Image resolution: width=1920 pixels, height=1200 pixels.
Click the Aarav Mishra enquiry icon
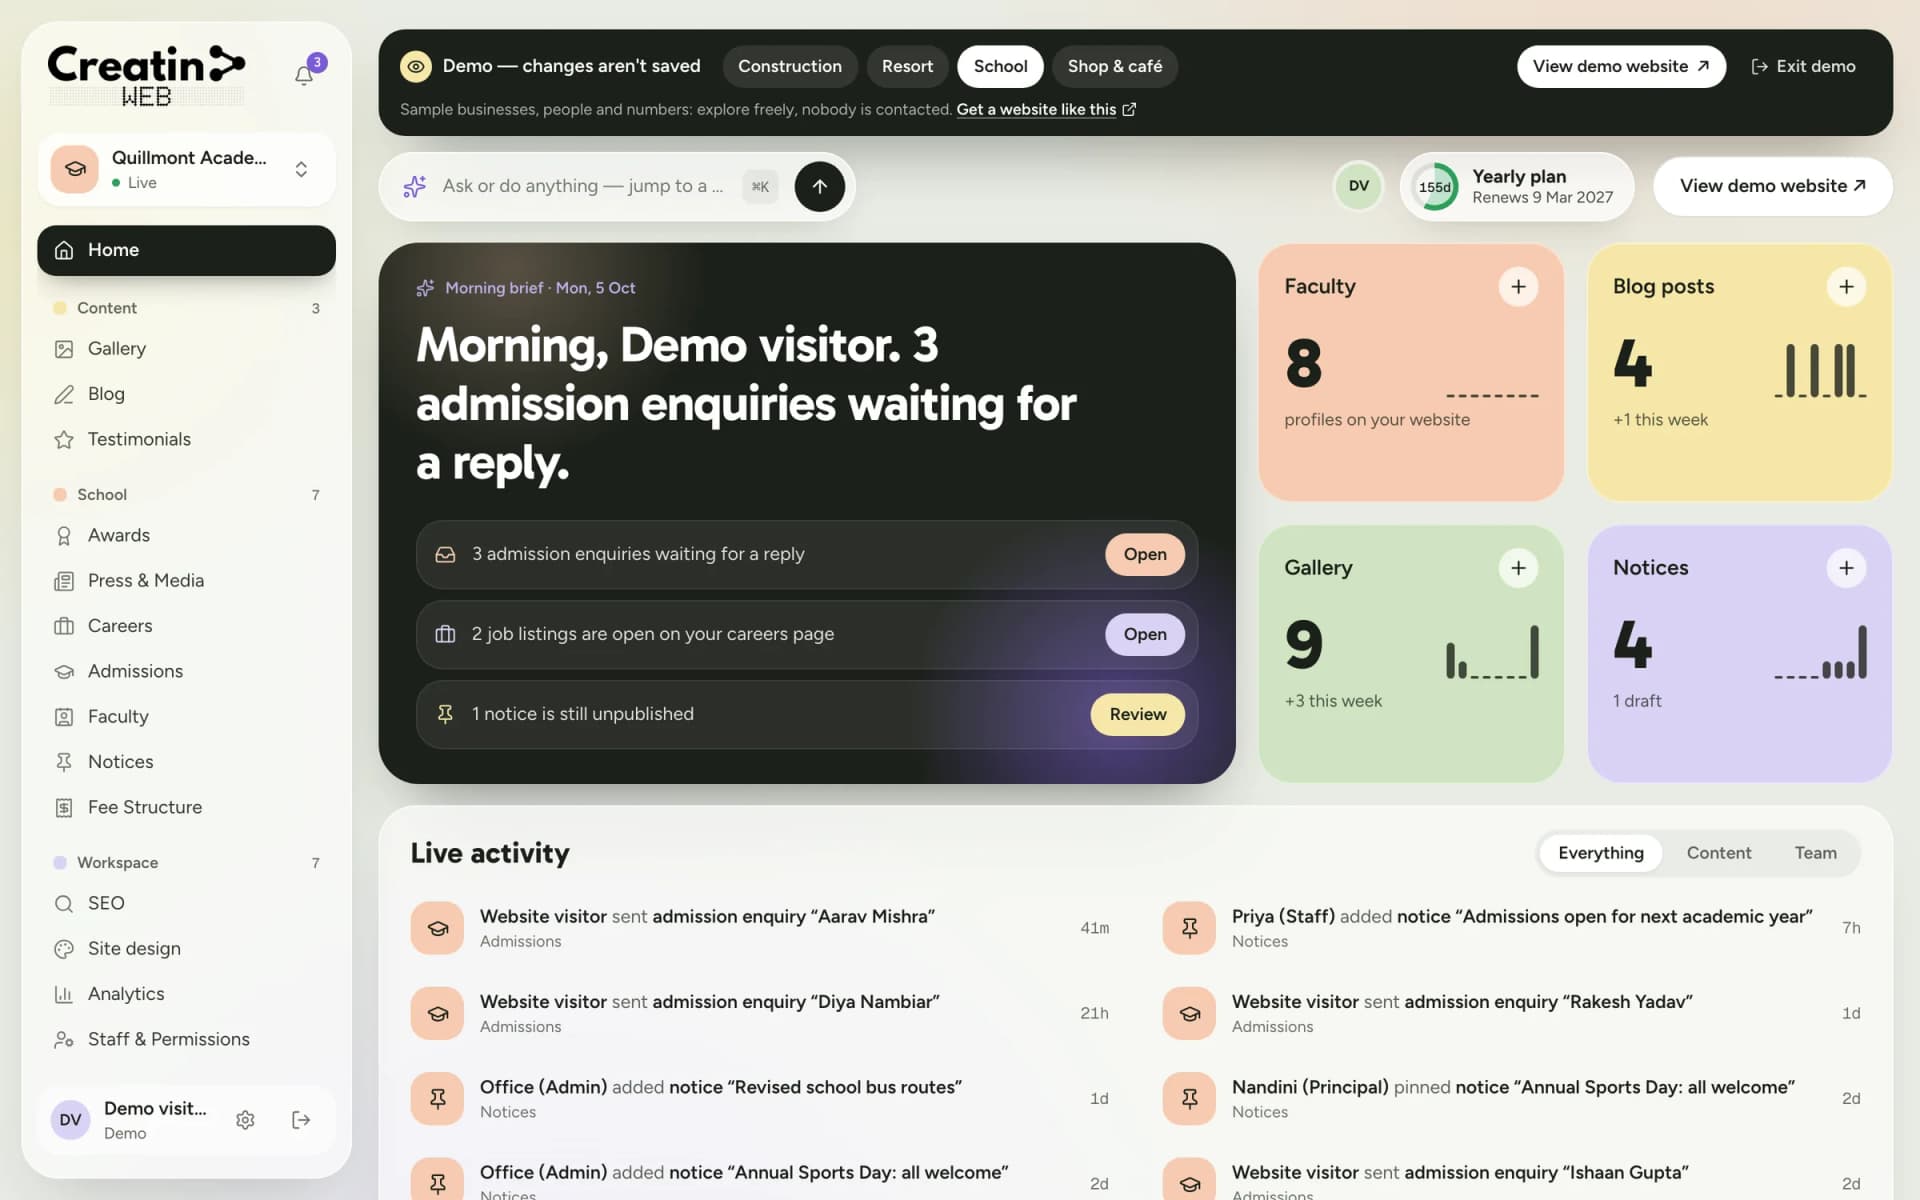(437, 928)
